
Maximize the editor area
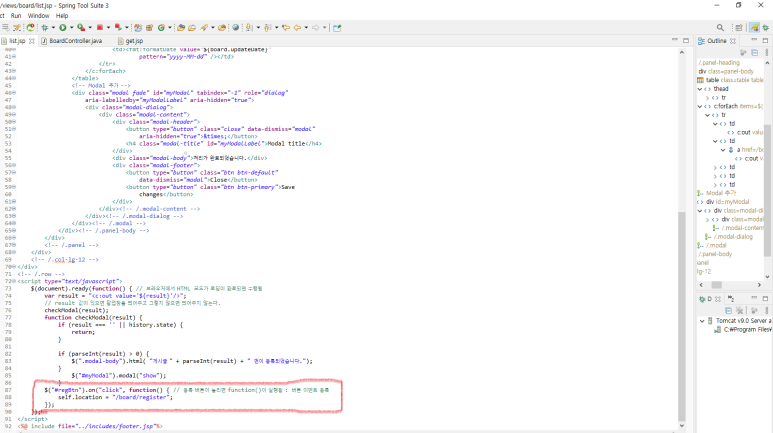click(x=686, y=40)
